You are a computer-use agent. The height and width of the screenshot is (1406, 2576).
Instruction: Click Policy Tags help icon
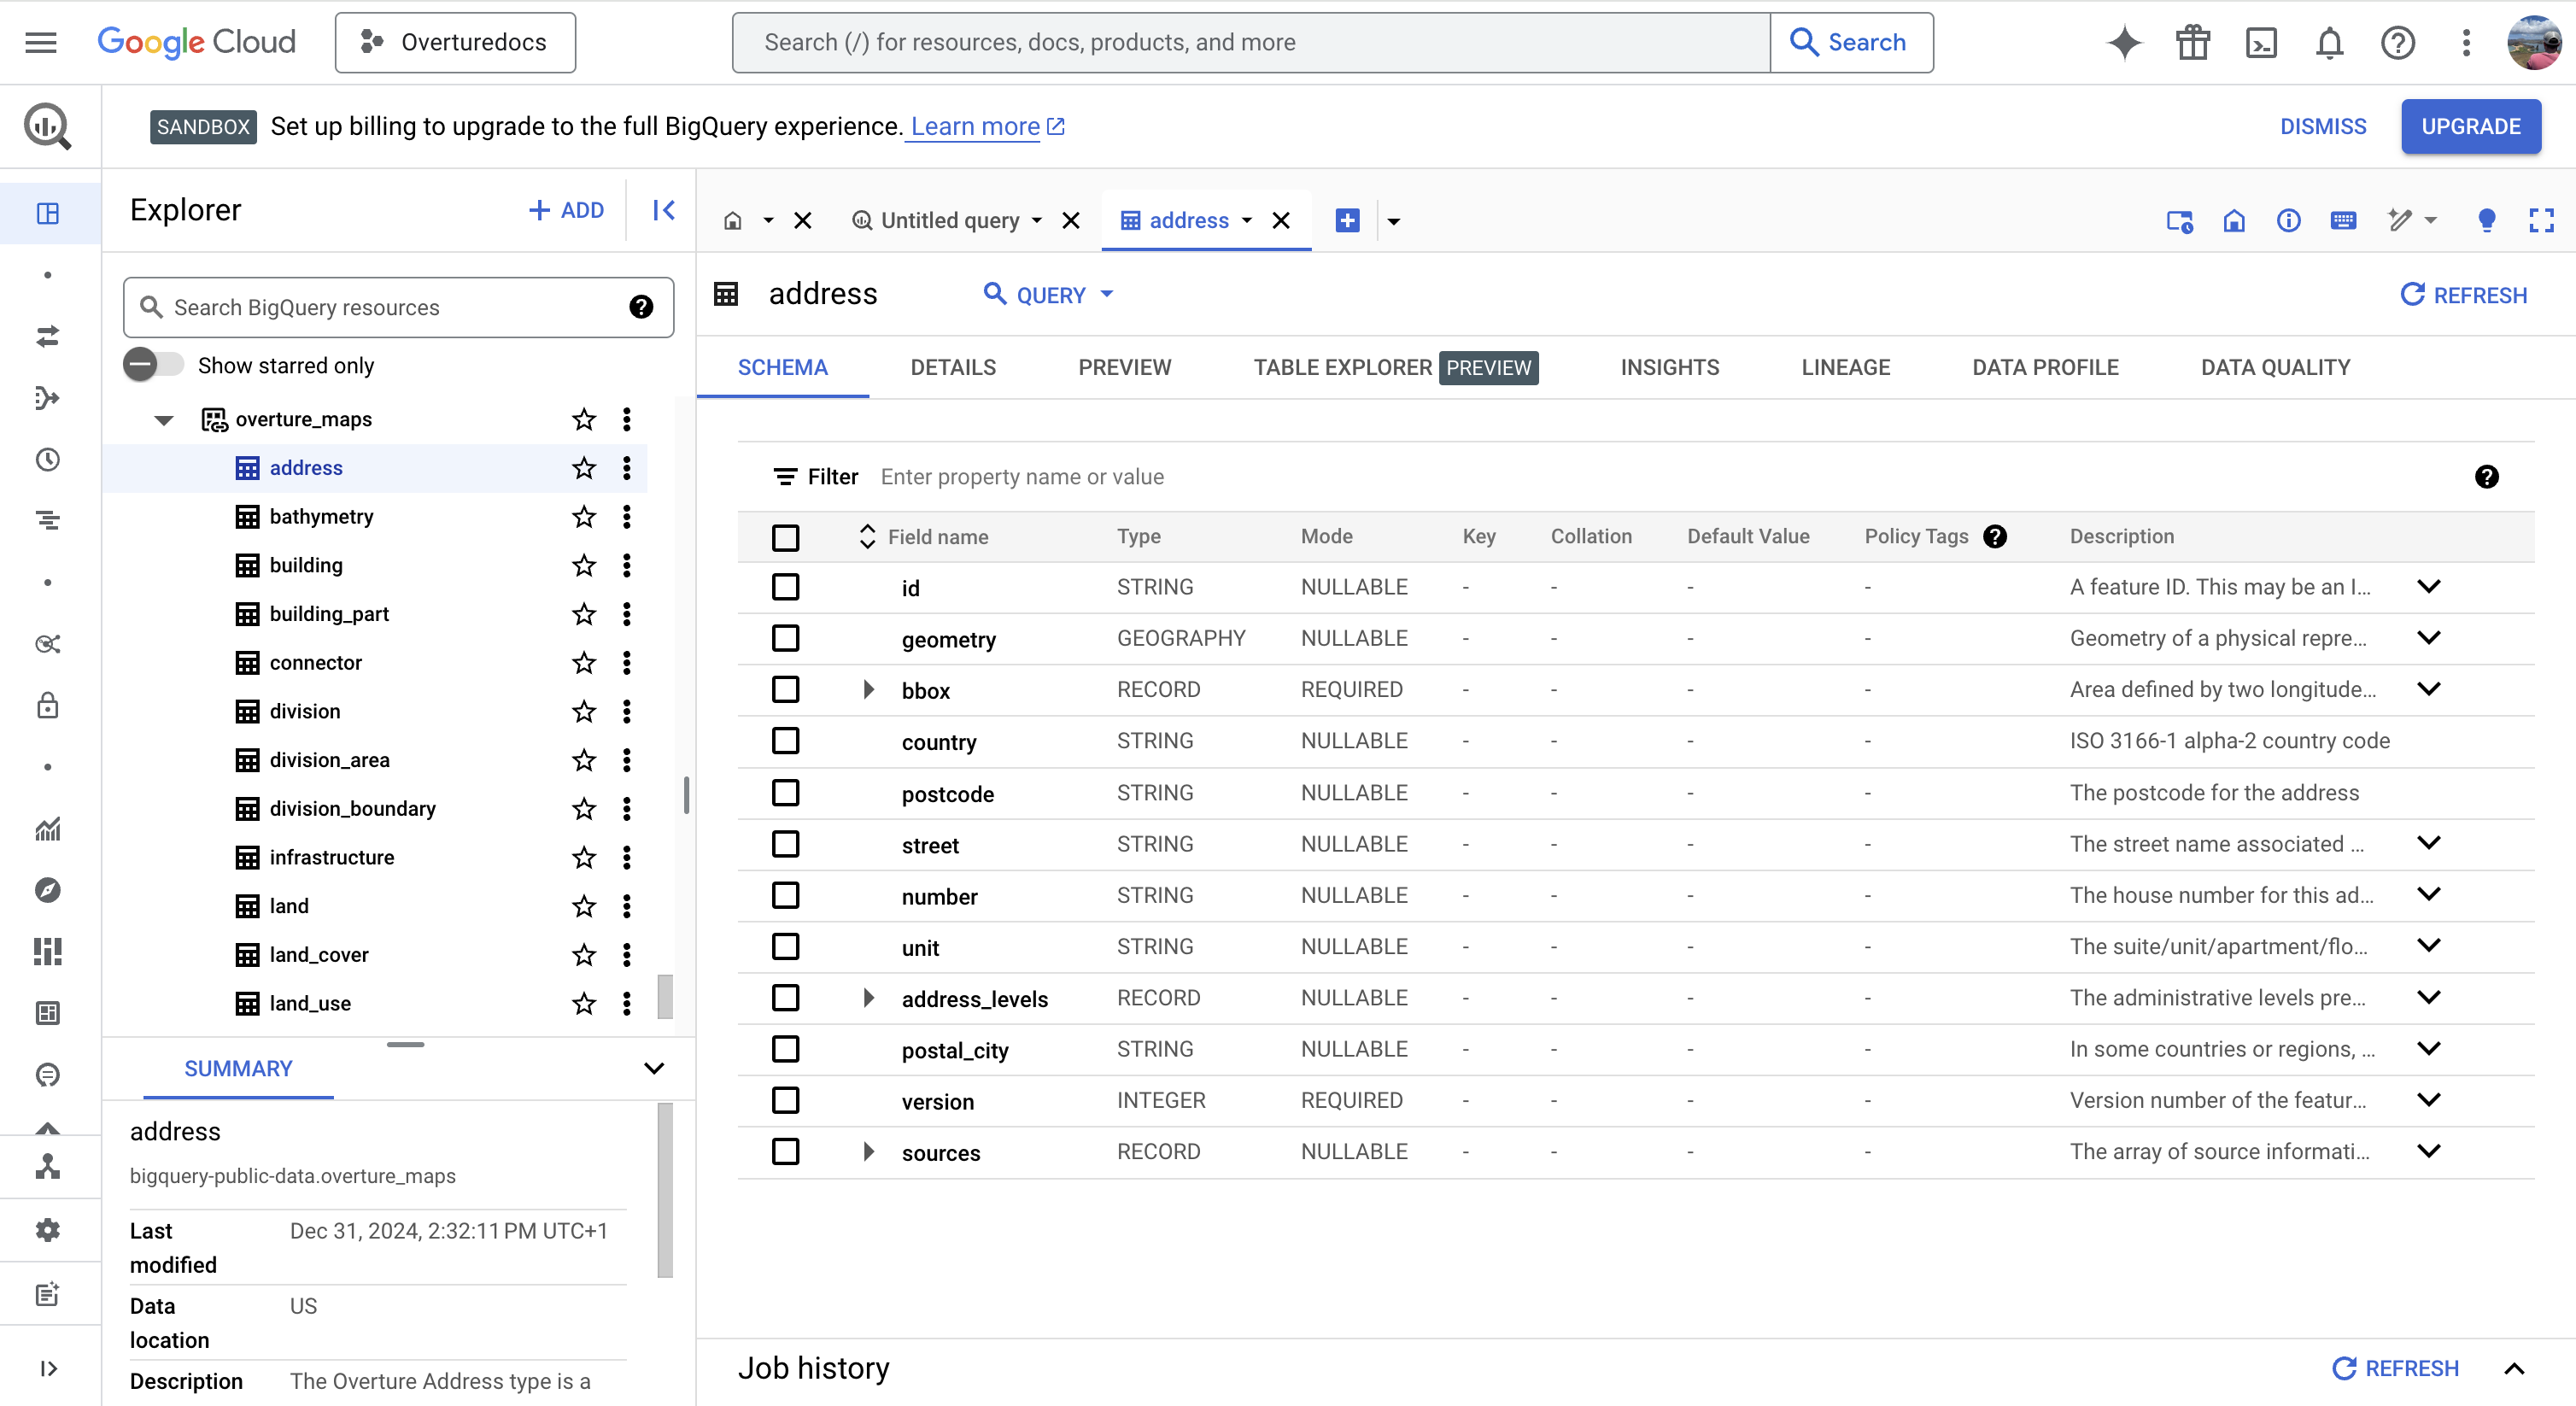(1995, 536)
